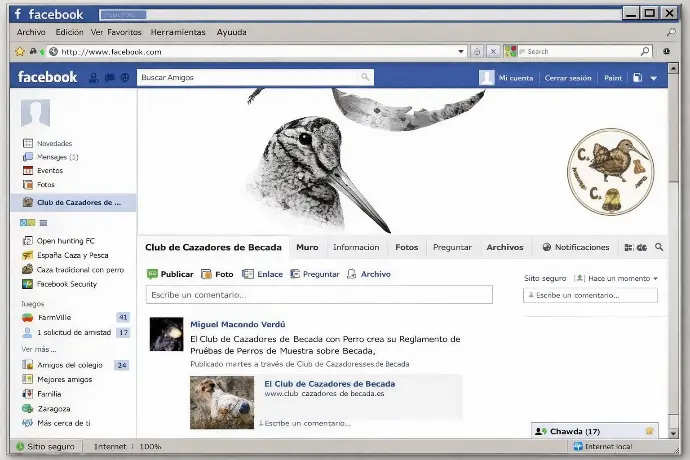
Task: Click the stop X button next to address bar
Action: 493,52
